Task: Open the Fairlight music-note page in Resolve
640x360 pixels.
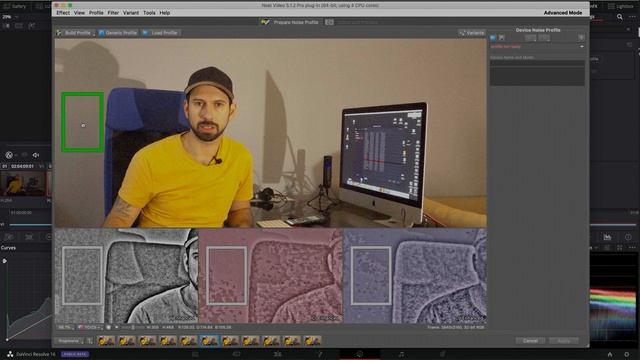Action: (401, 354)
